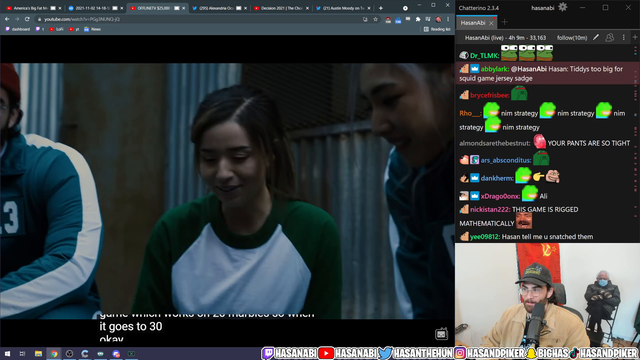Open username ars_absconditus in chat
640x360 pixels.
(x=506, y=160)
